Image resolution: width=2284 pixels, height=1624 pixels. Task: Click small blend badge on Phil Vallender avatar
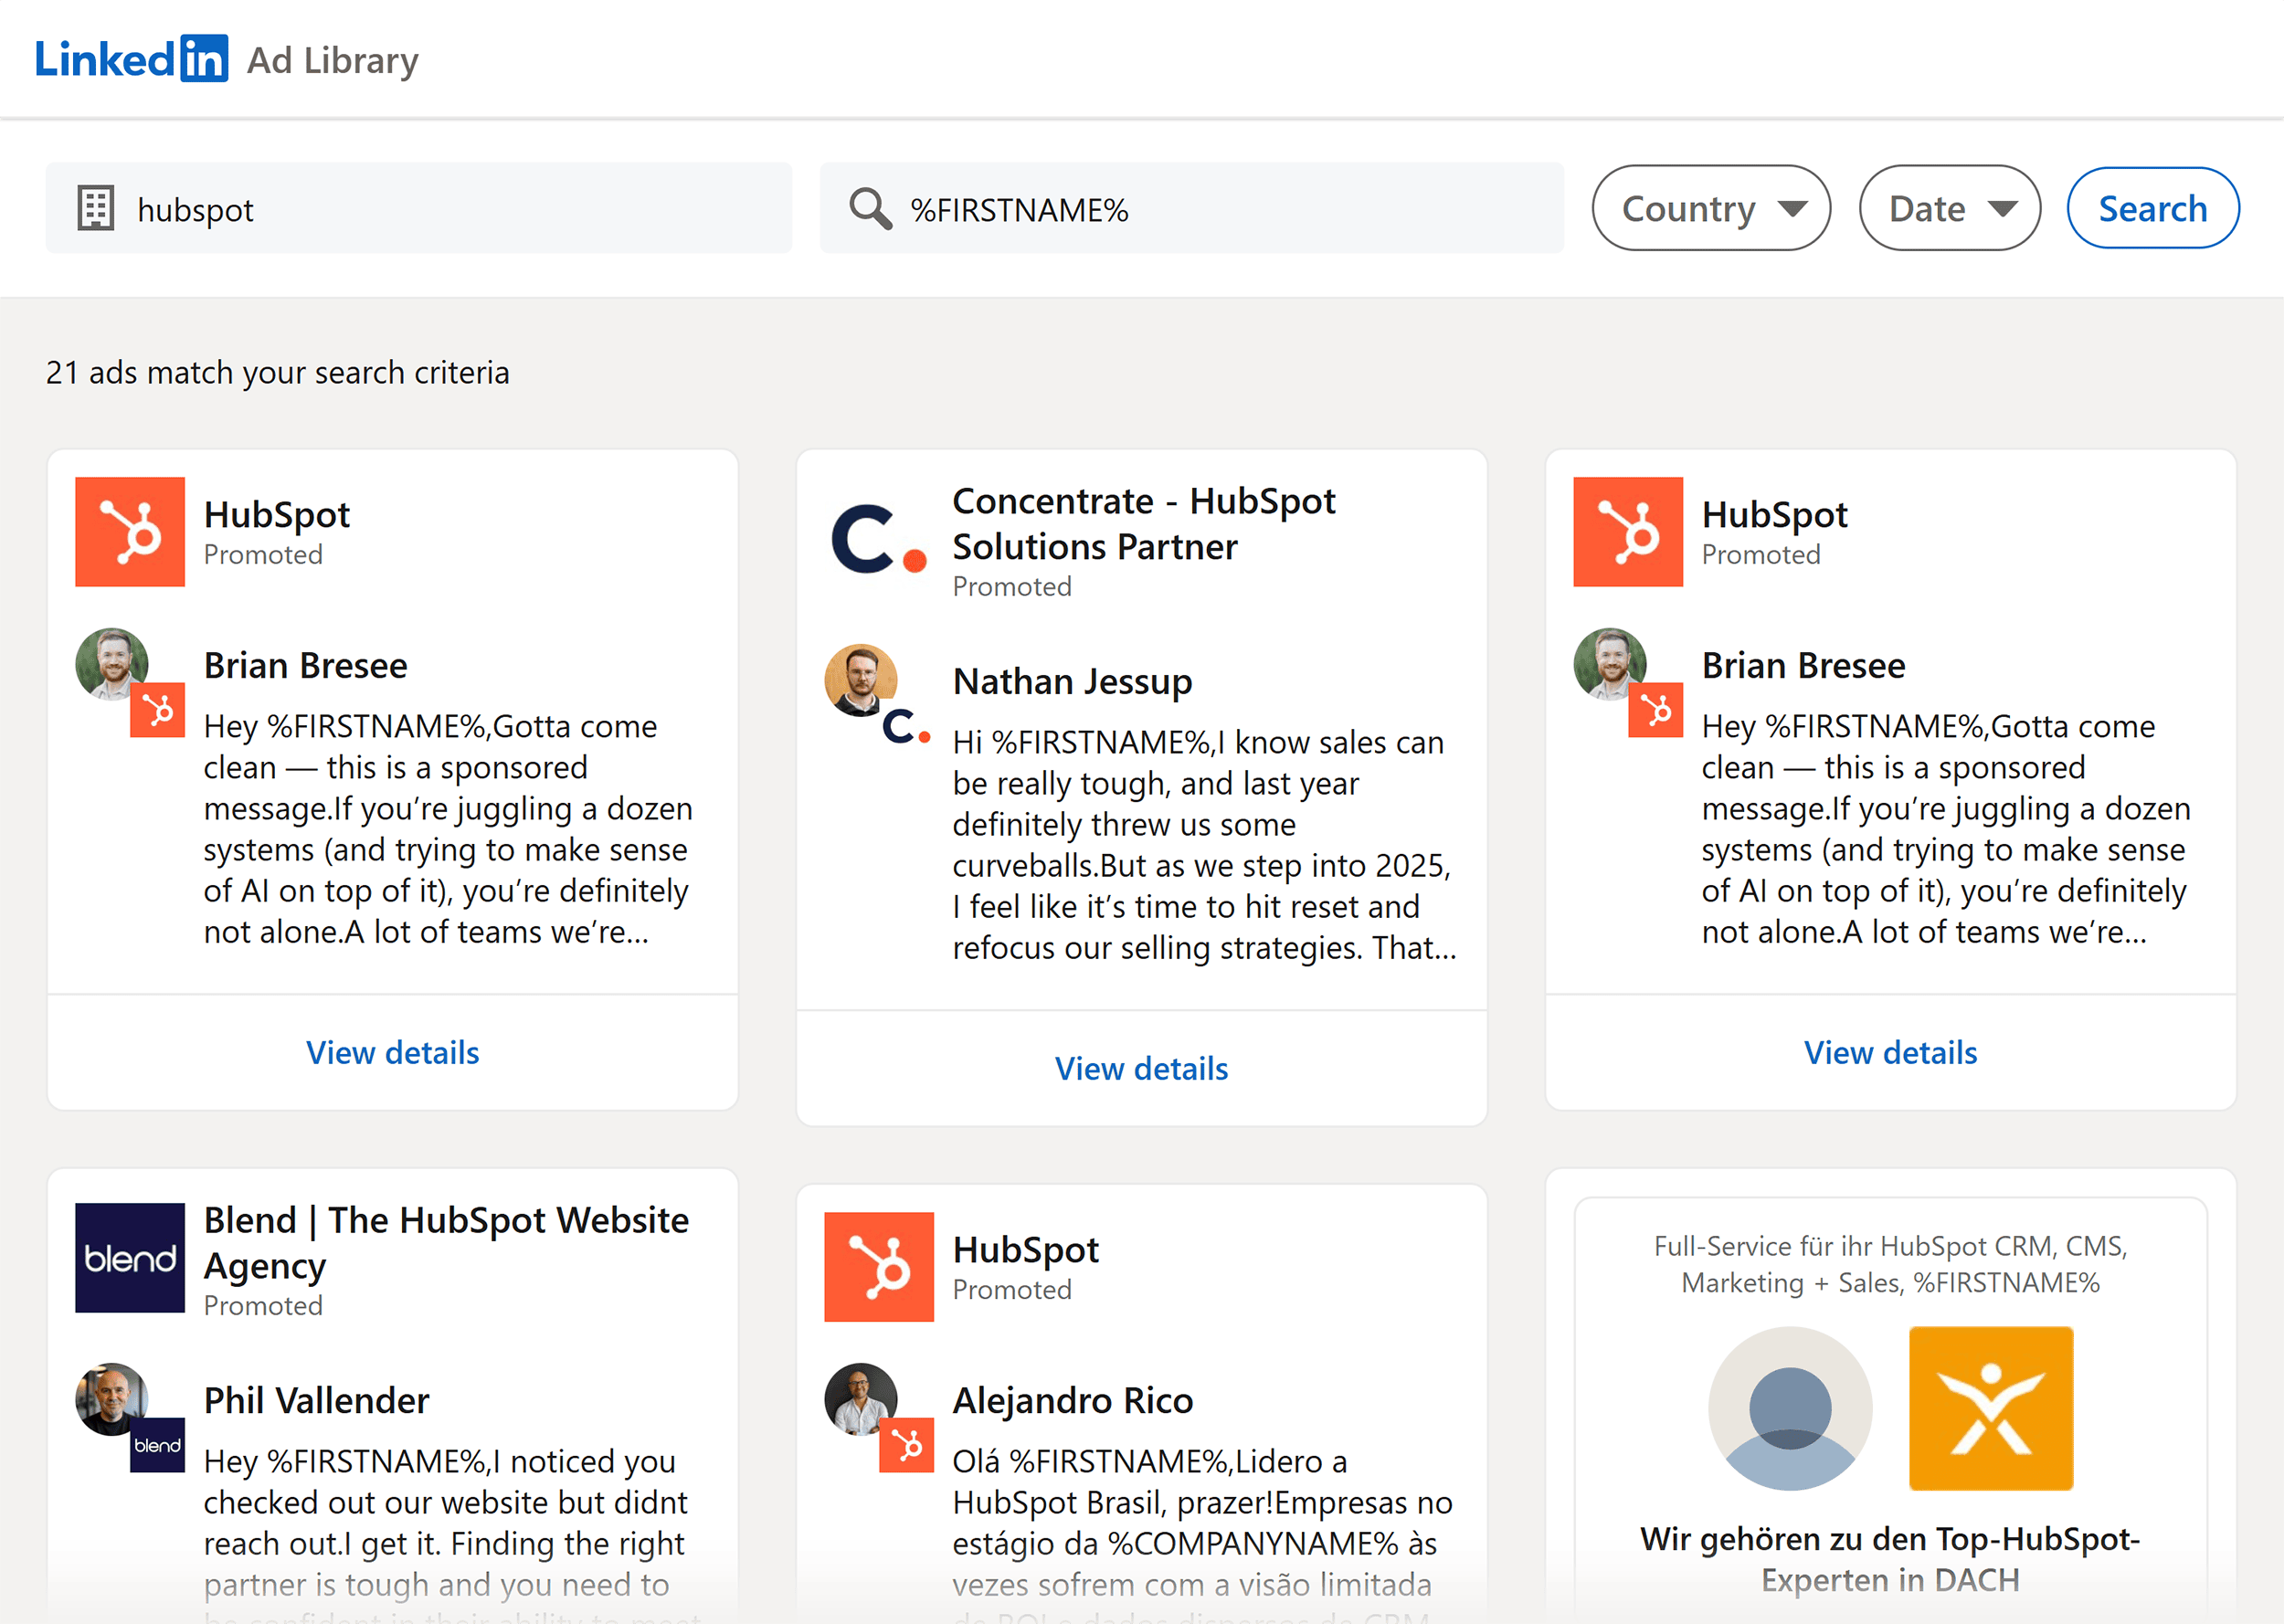(x=158, y=1446)
